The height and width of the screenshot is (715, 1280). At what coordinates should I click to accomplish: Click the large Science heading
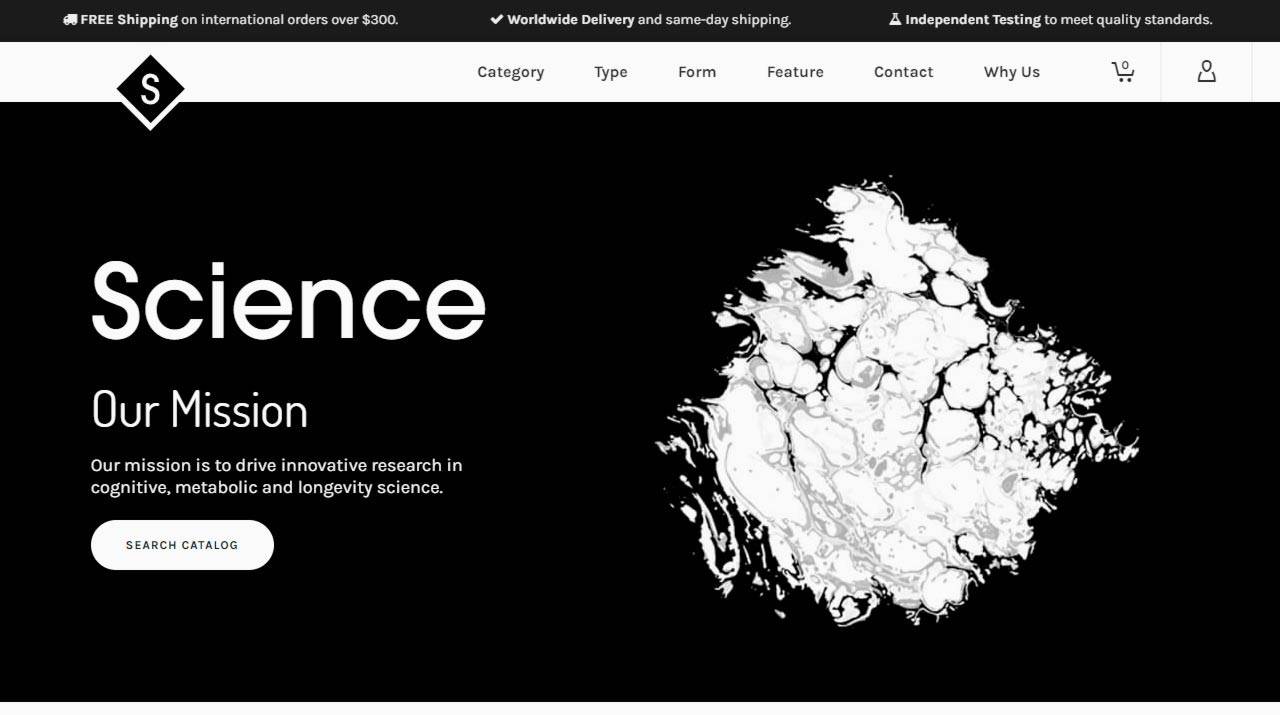pyautogui.click(x=288, y=302)
